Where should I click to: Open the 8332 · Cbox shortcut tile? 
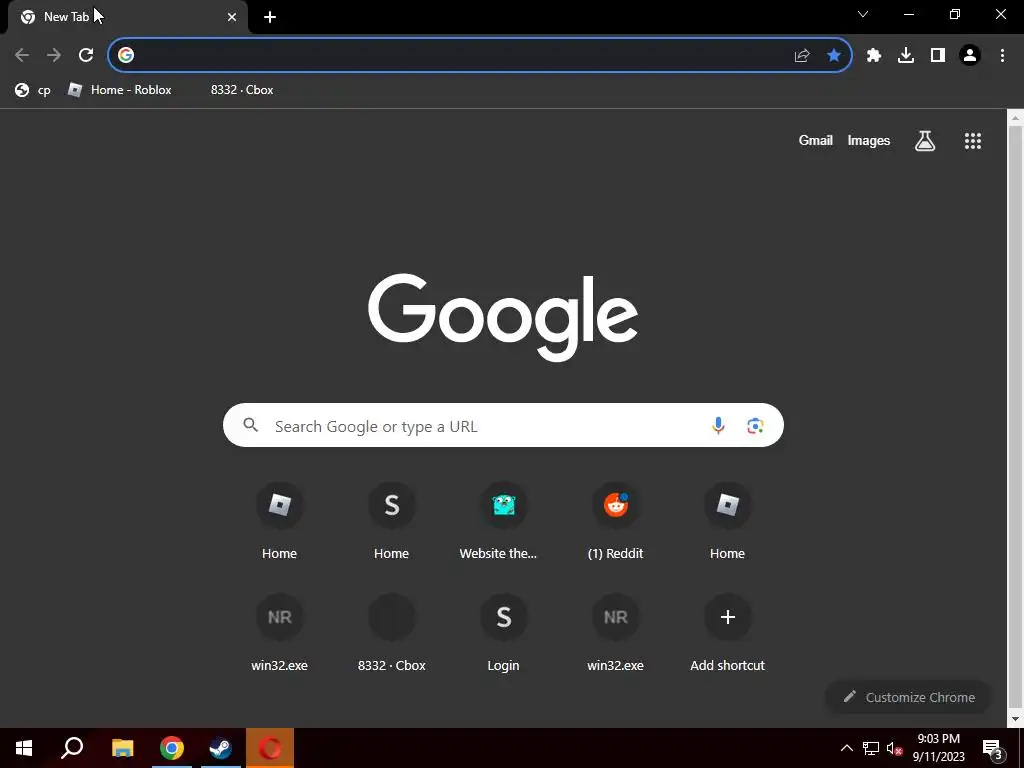(x=391, y=633)
